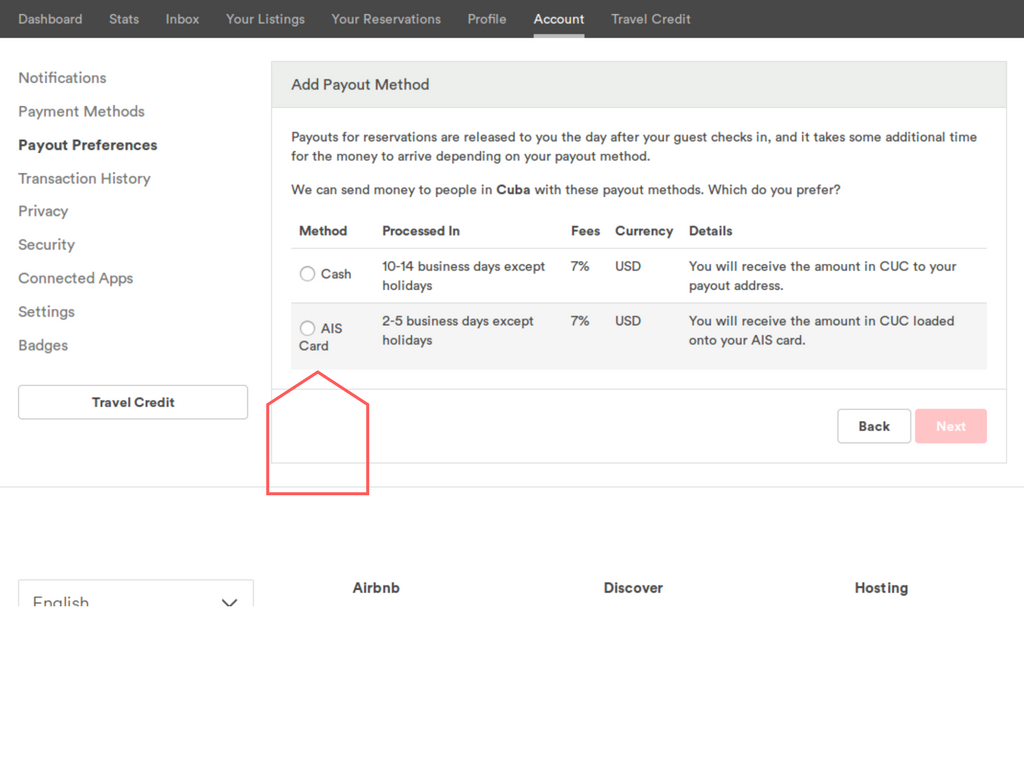Select Travel Credit in top navigation
Viewport: 1024px width, 768px height.
point(651,19)
